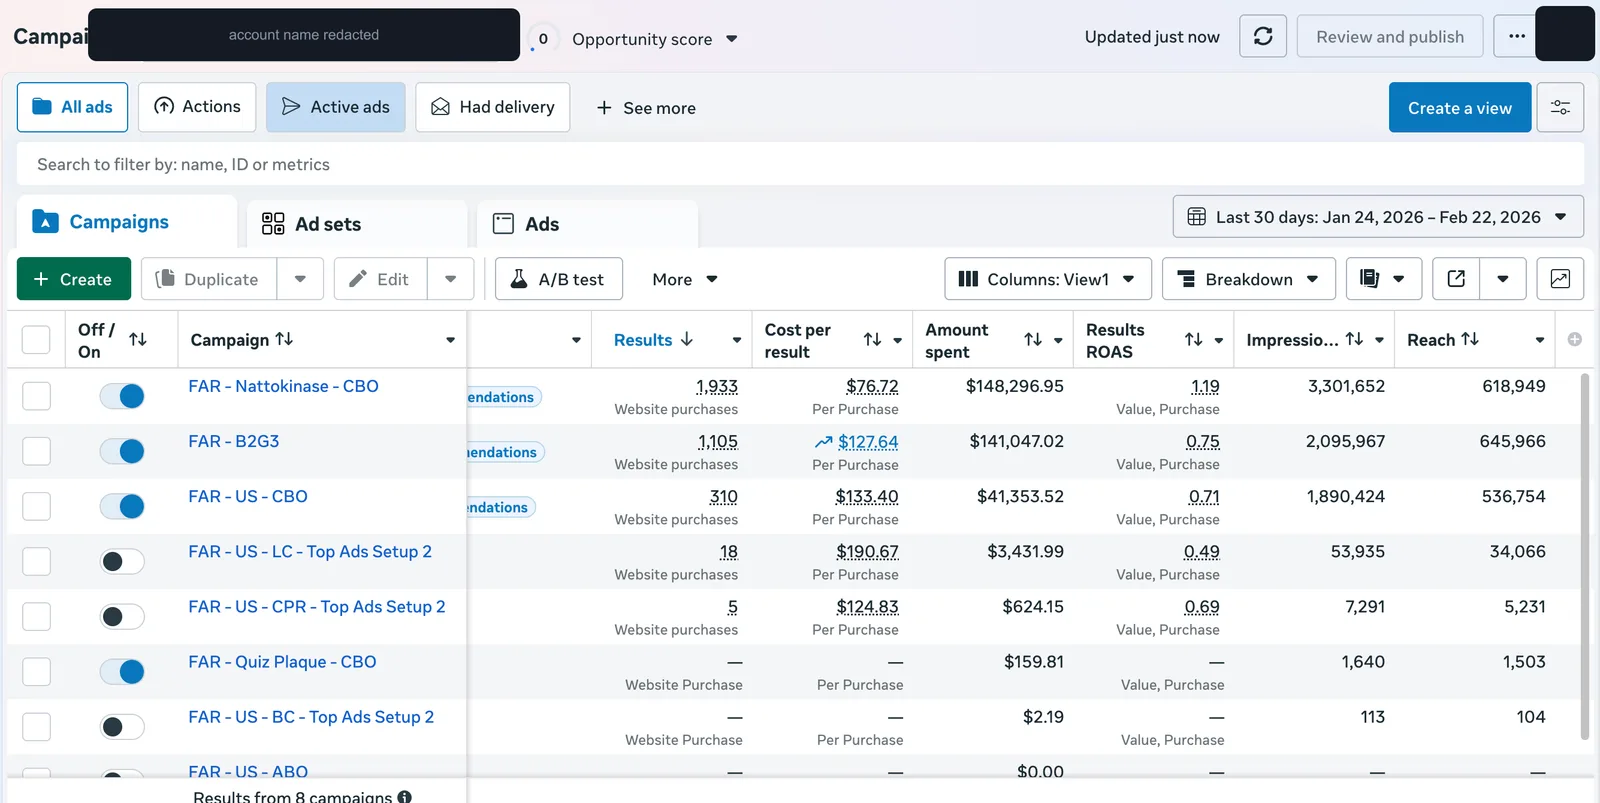
Task: Select the Actions view
Action: (x=197, y=107)
